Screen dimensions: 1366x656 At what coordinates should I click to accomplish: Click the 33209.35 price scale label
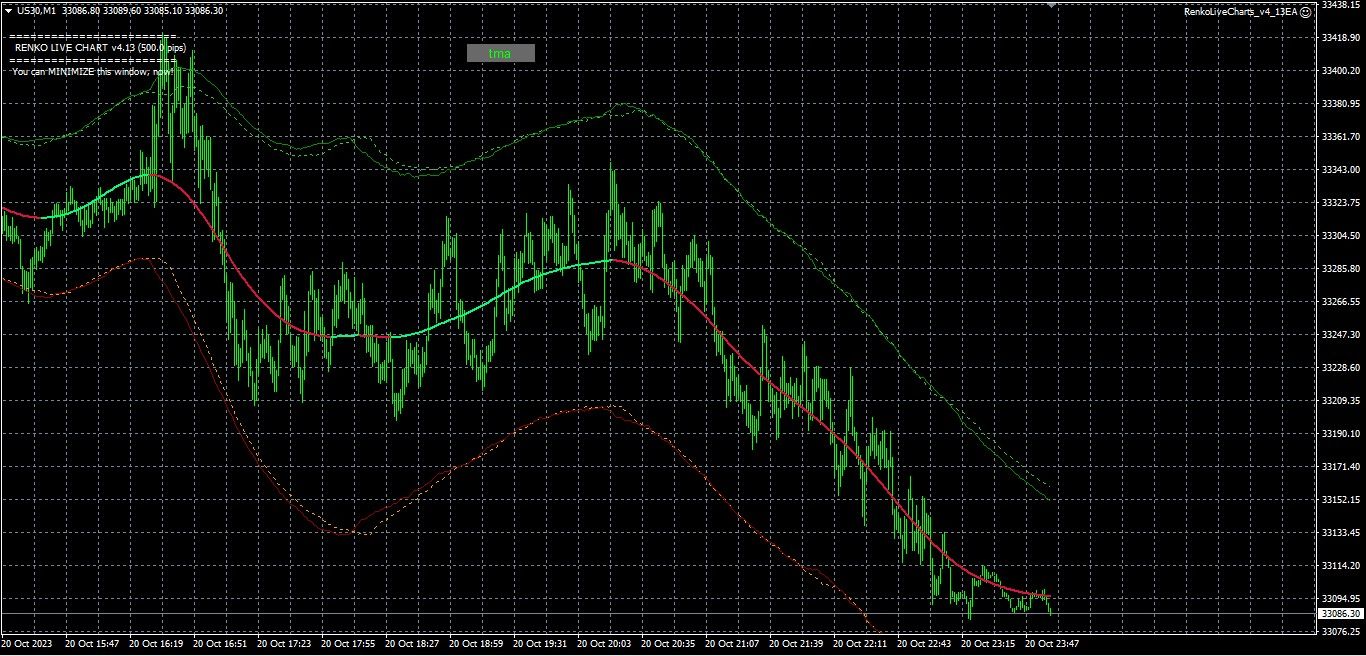[x=1340, y=401]
